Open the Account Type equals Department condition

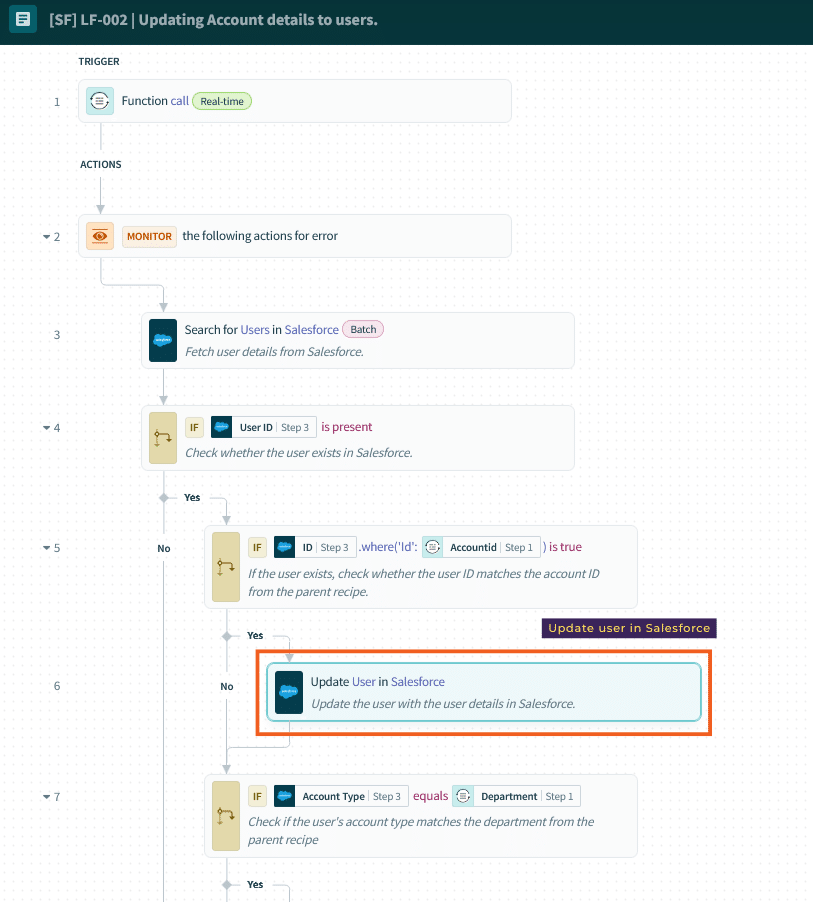(x=421, y=816)
